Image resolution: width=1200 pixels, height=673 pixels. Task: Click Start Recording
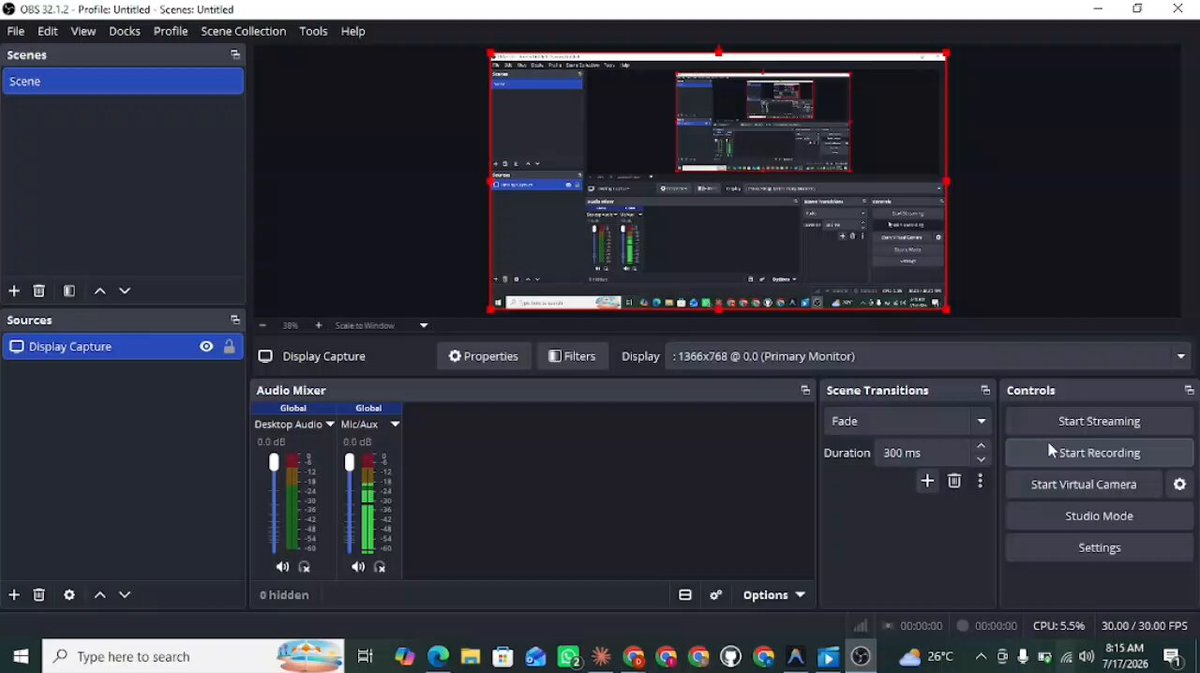coord(1099,453)
